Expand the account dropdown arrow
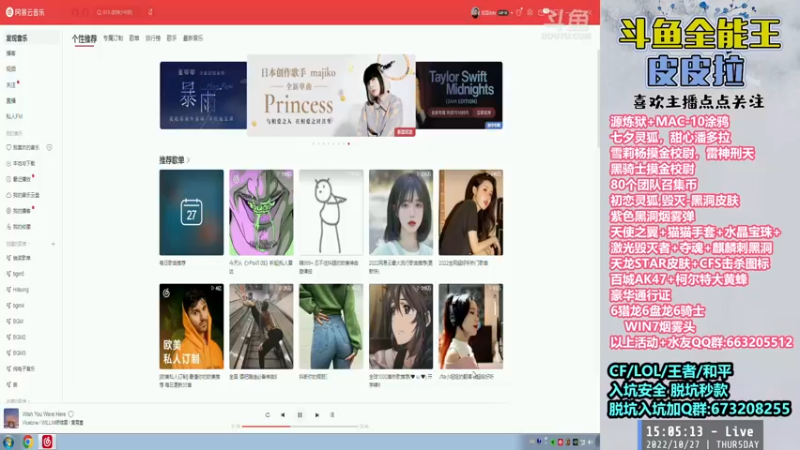 coord(512,13)
